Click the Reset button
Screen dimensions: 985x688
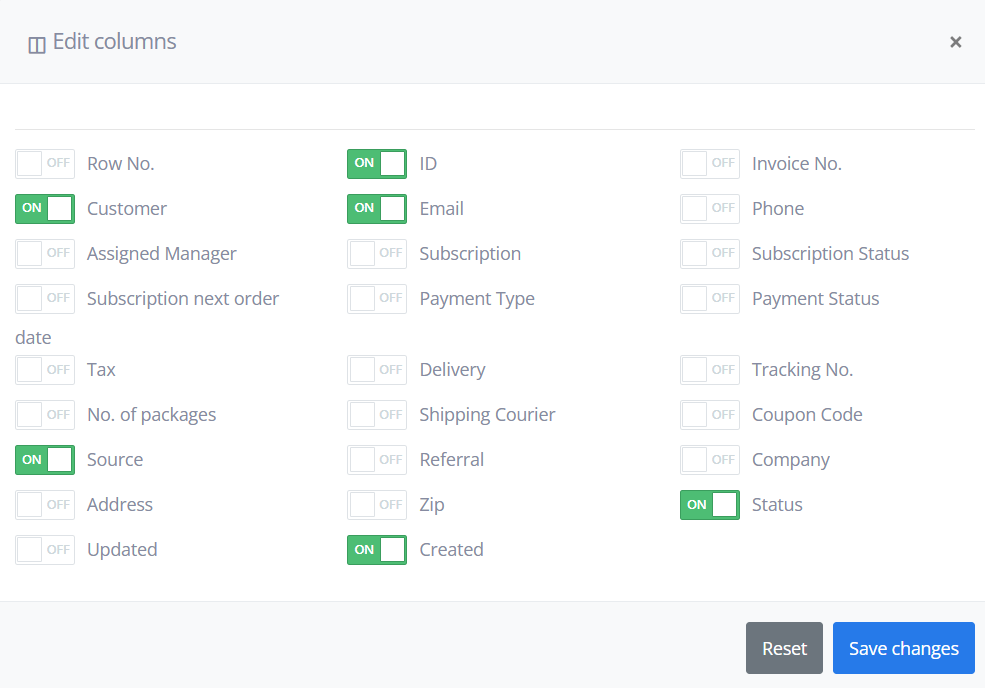[x=784, y=648]
